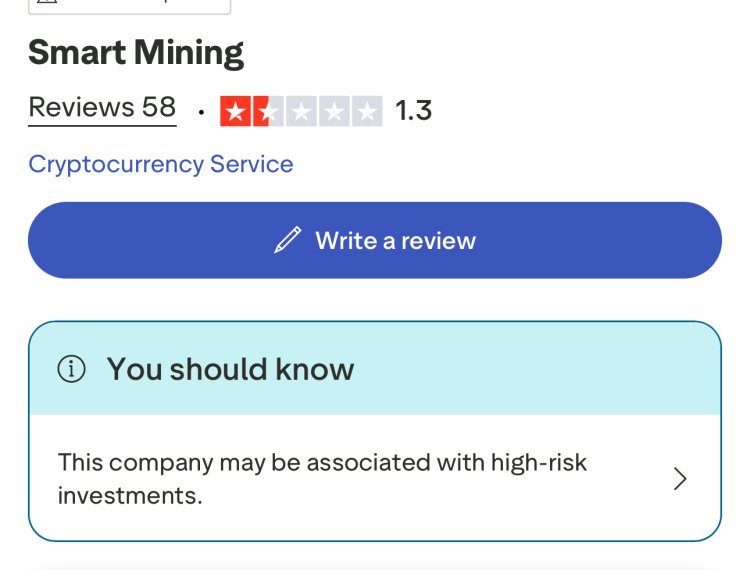
Task: Click the first red star
Action: click(x=236, y=111)
